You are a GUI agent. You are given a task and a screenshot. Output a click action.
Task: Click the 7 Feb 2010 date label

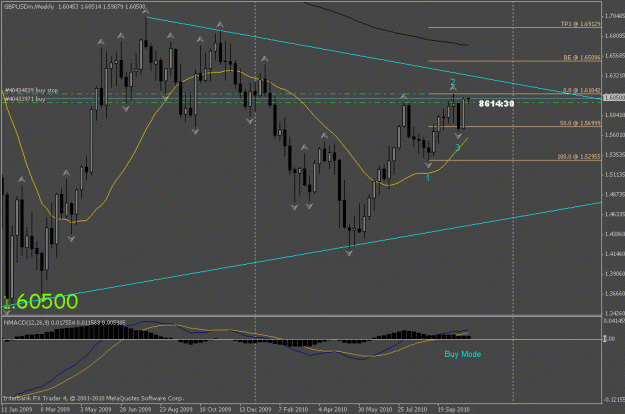293,409
